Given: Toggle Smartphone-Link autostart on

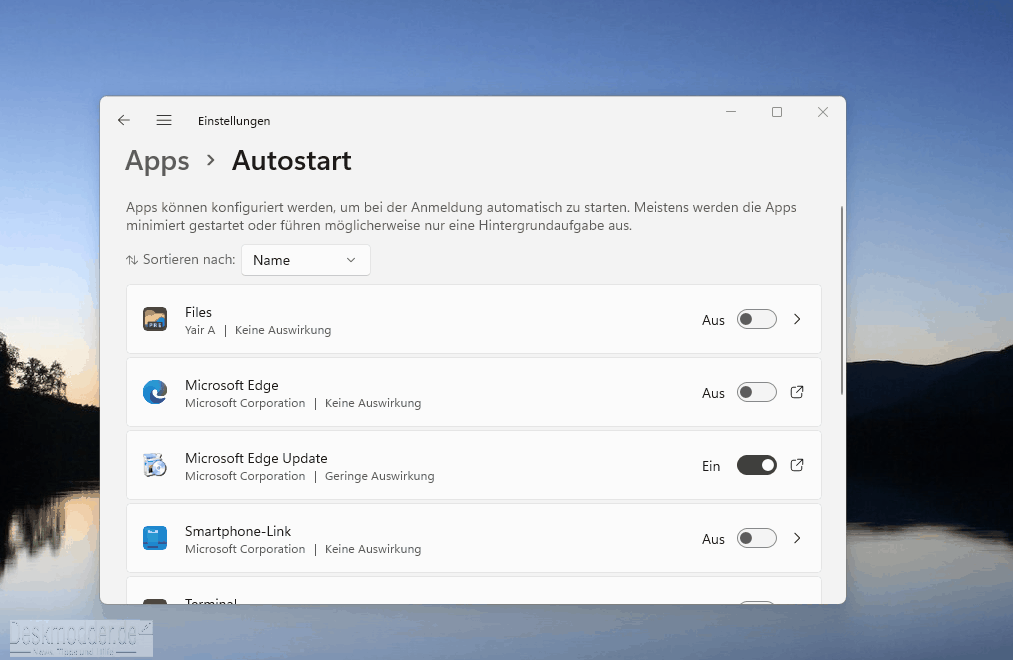Looking at the screenshot, I should tap(757, 538).
